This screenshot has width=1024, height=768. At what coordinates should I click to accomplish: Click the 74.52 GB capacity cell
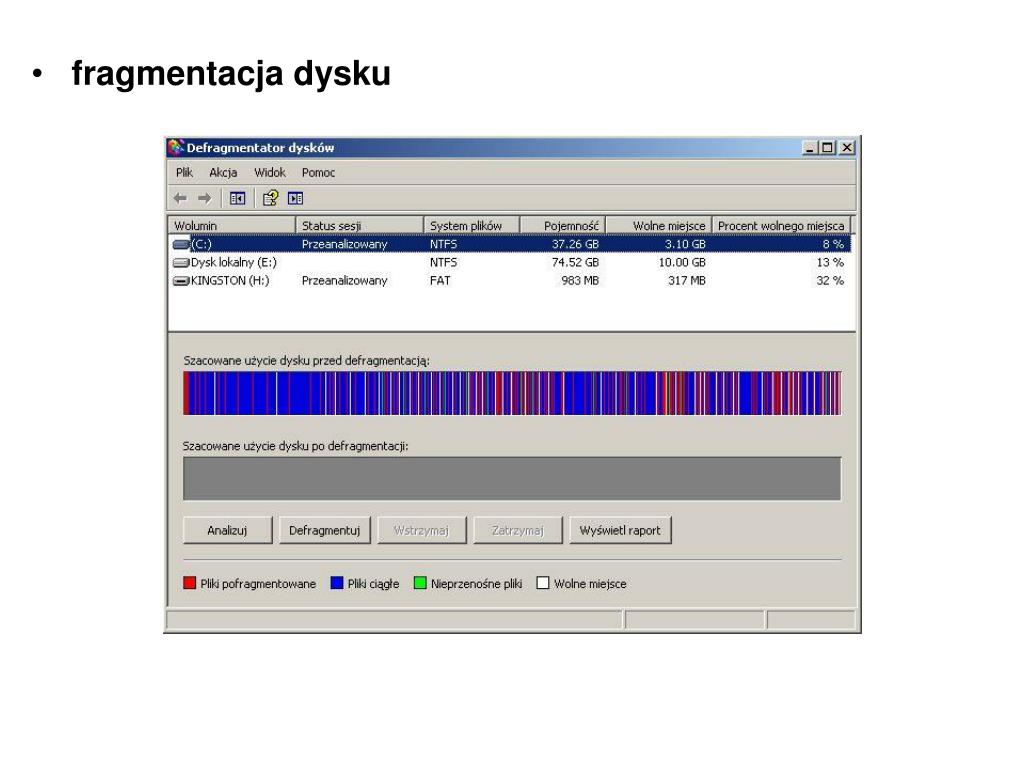[575, 263]
